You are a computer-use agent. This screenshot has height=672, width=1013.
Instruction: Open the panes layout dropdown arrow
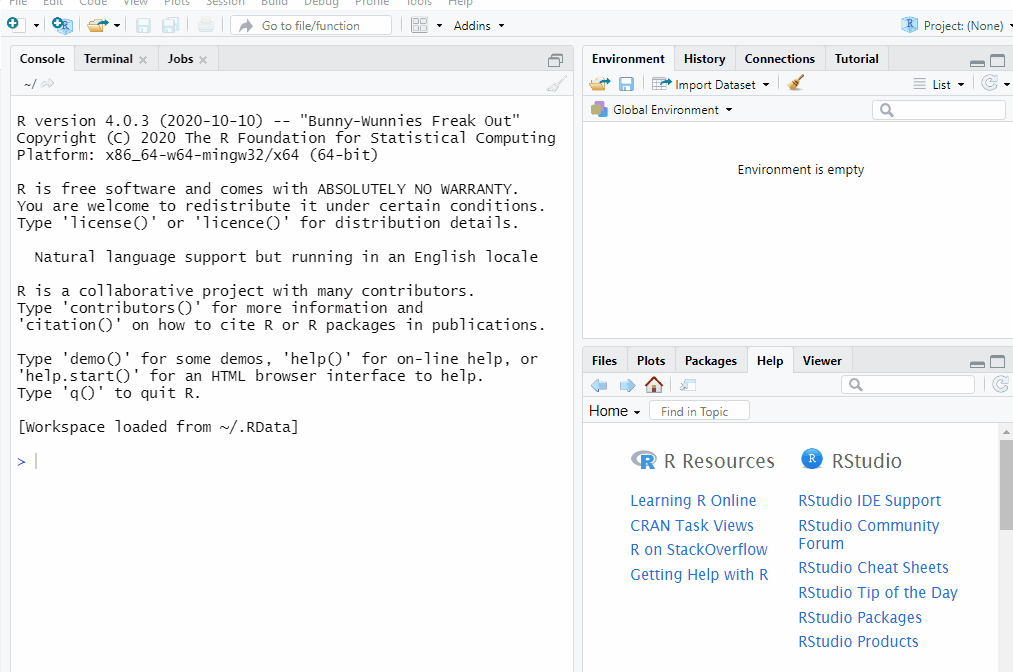439,26
